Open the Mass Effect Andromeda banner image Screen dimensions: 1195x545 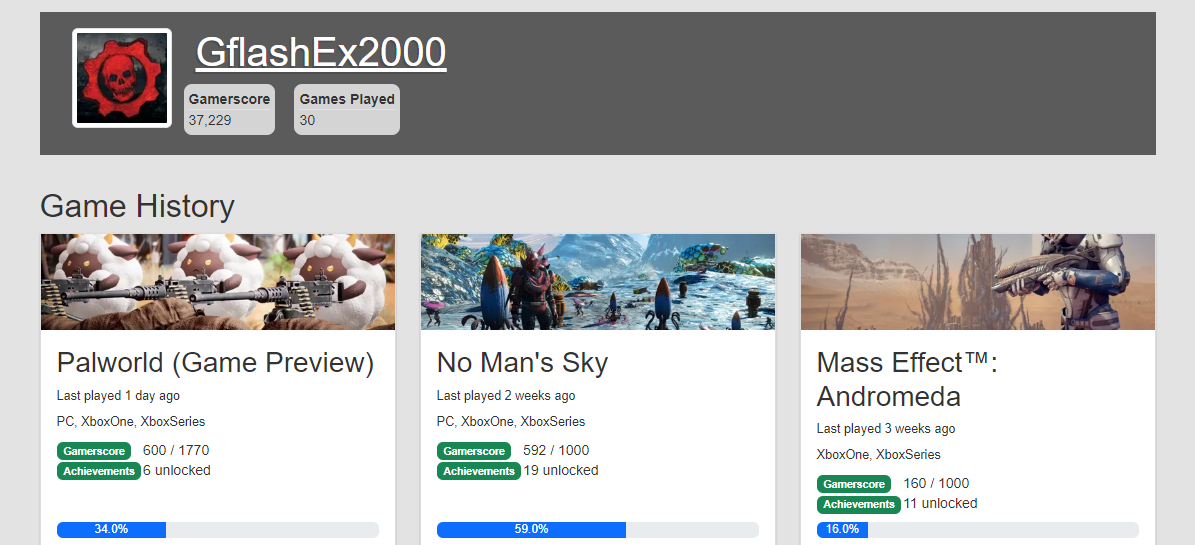click(978, 282)
